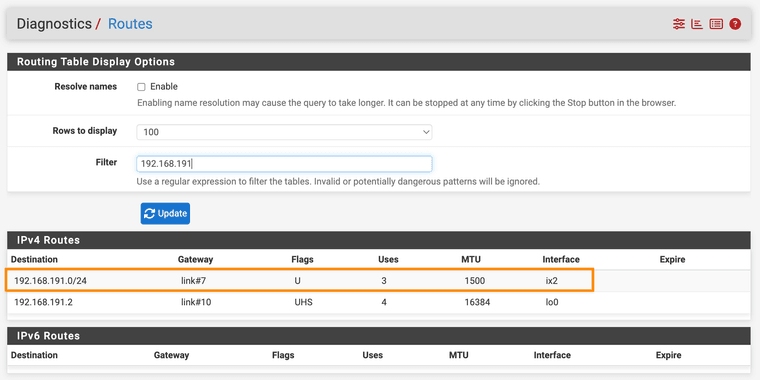Click the lo0 interface value
Viewport: 760px width, 380px height.
(x=552, y=302)
